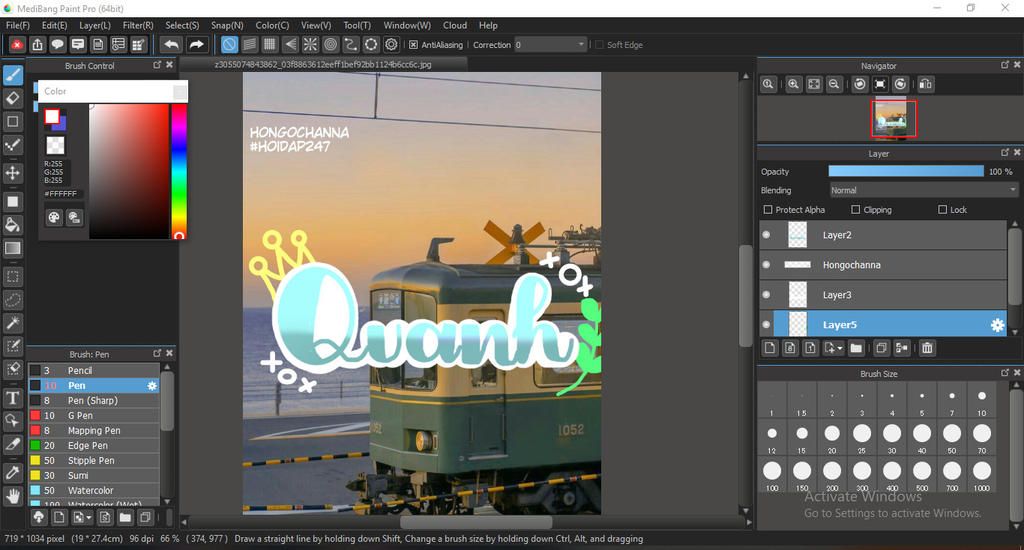This screenshot has width=1024, height=550.
Task: Click the Redo arrow in toolbar
Action: click(196, 44)
